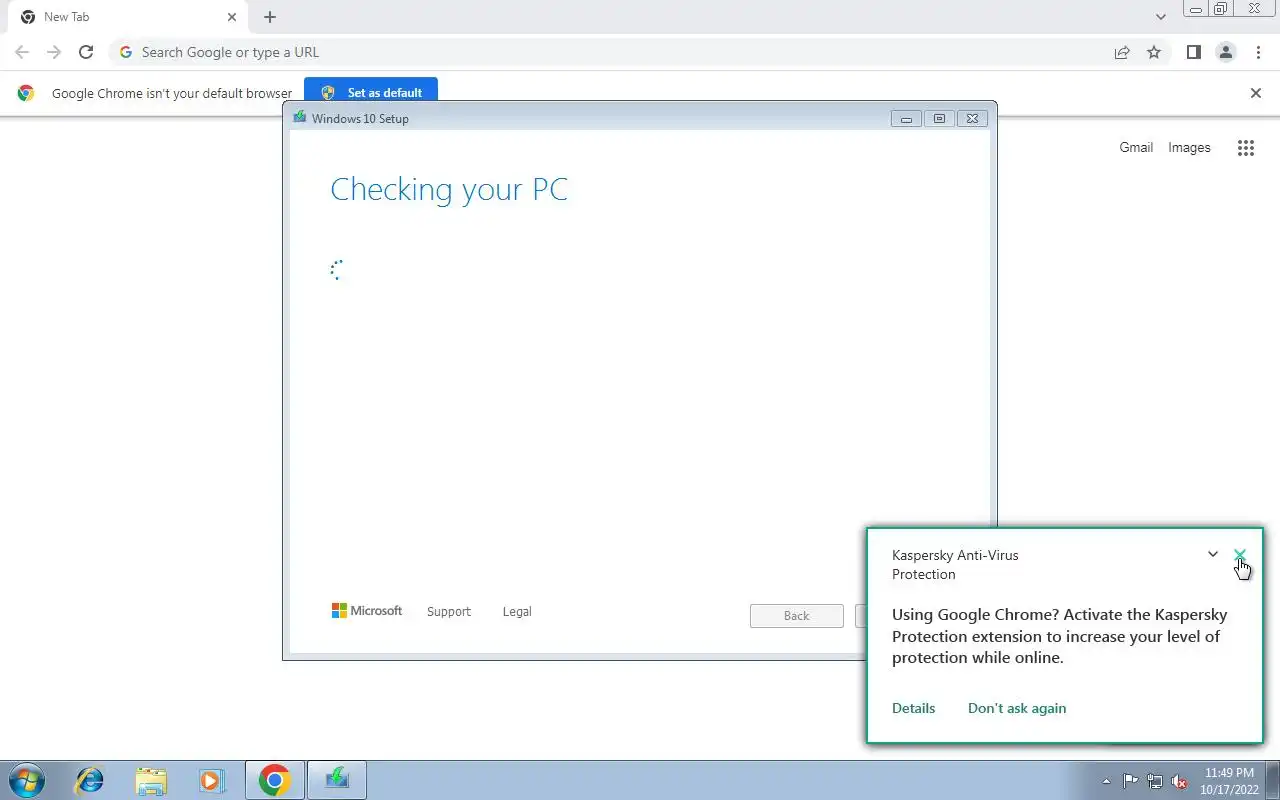Viewport: 1280px width, 800px height.
Task: Open network status tray icon
Action: [x=1155, y=782]
